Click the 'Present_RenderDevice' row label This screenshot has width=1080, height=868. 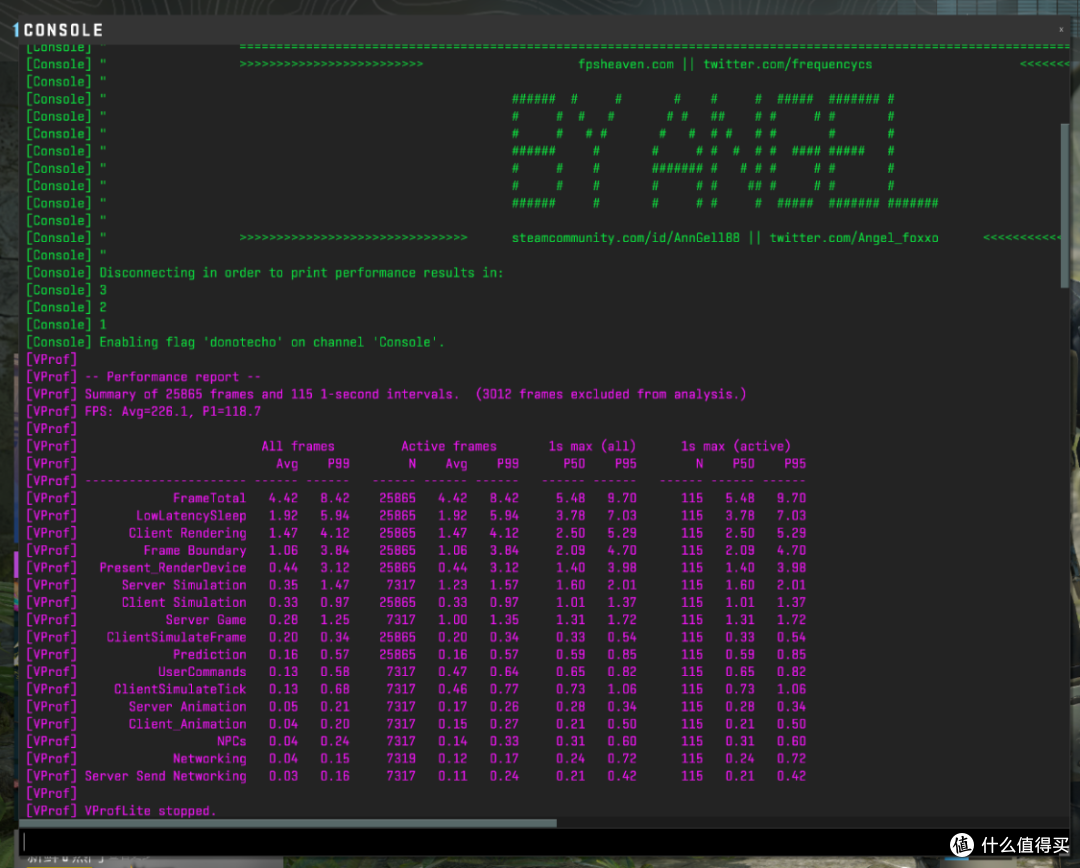click(173, 568)
